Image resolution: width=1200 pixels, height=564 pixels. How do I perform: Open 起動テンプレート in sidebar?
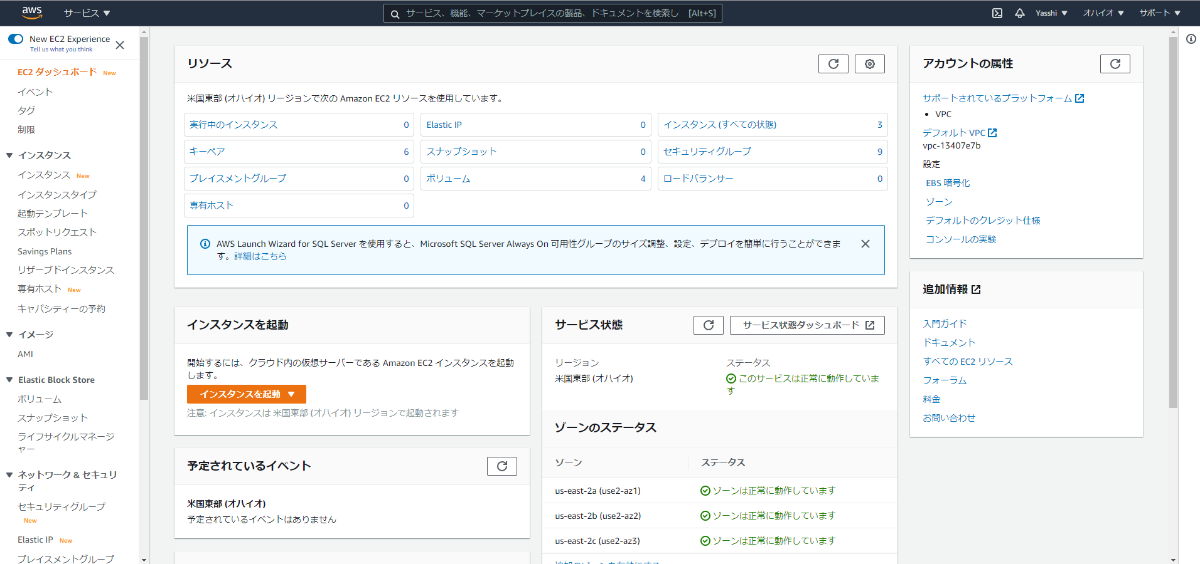(x=53, y=214)
